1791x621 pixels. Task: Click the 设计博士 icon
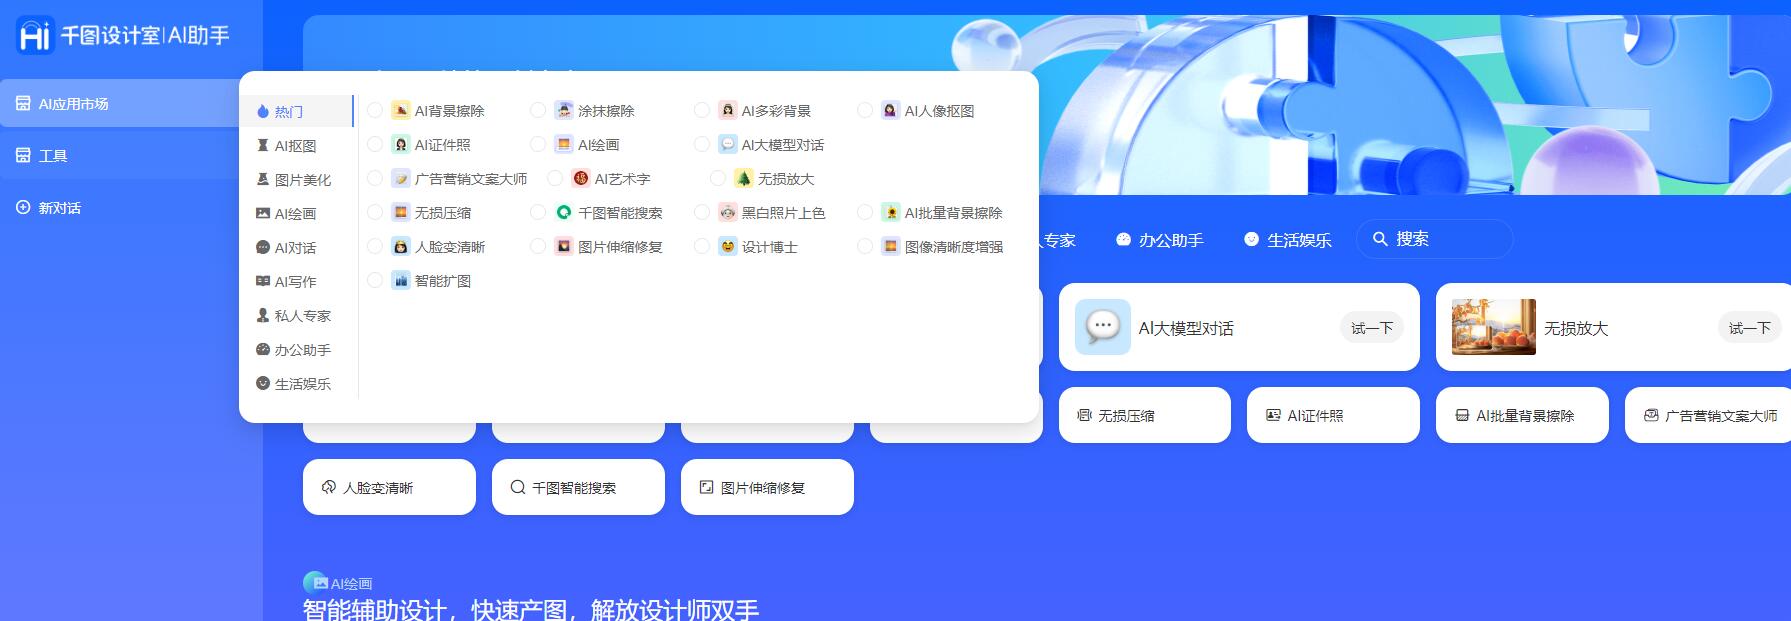pos(728,247)
